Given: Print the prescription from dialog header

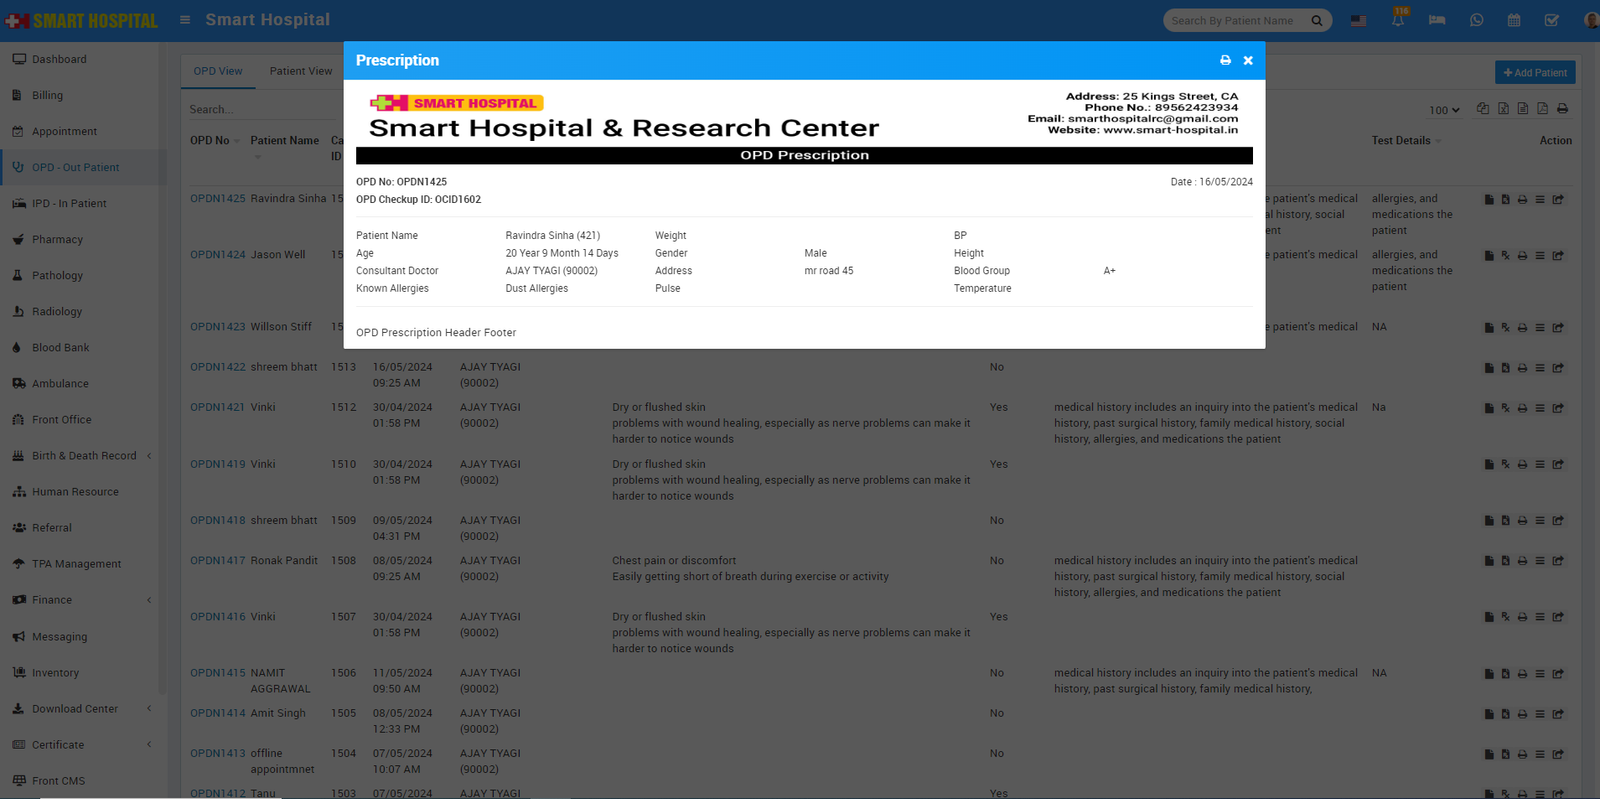Looking at the screenshot, I should click(1225, 61).
